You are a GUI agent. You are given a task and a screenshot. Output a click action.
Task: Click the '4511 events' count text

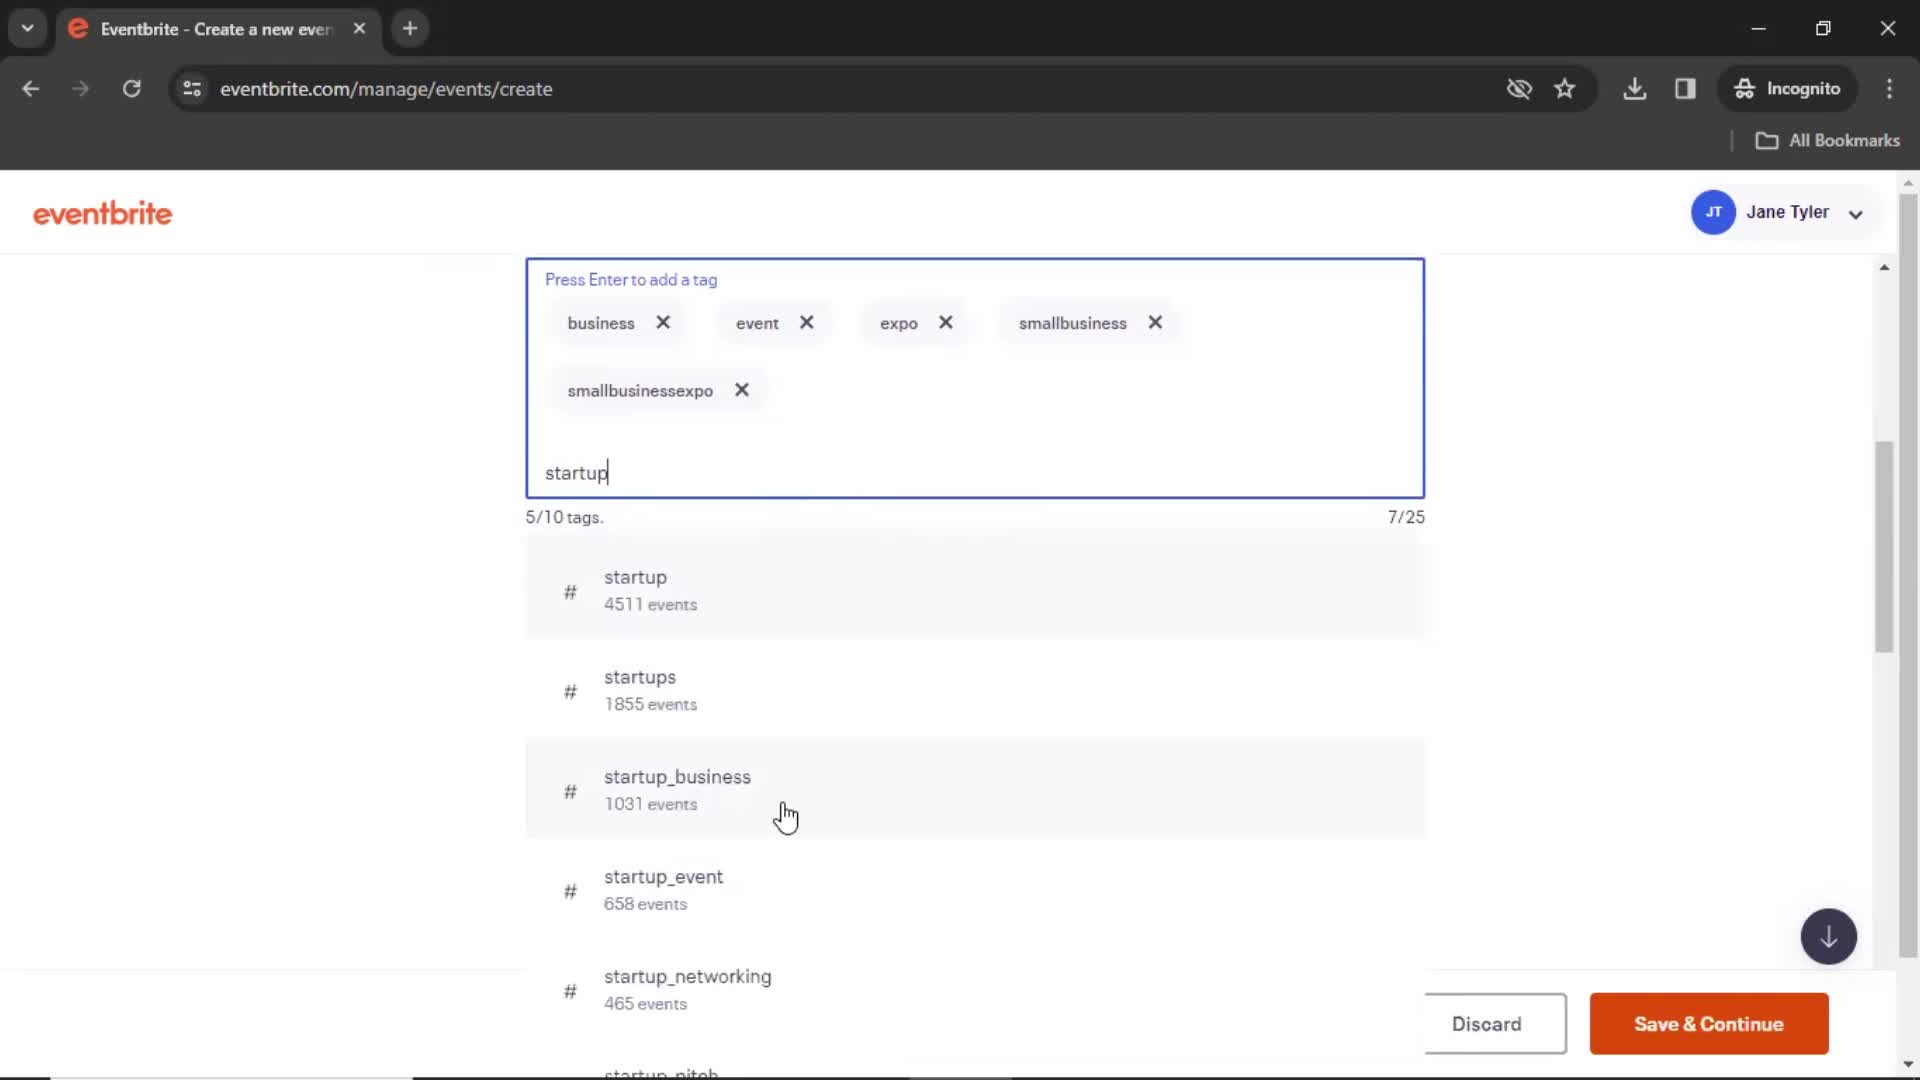pos(650,605)
